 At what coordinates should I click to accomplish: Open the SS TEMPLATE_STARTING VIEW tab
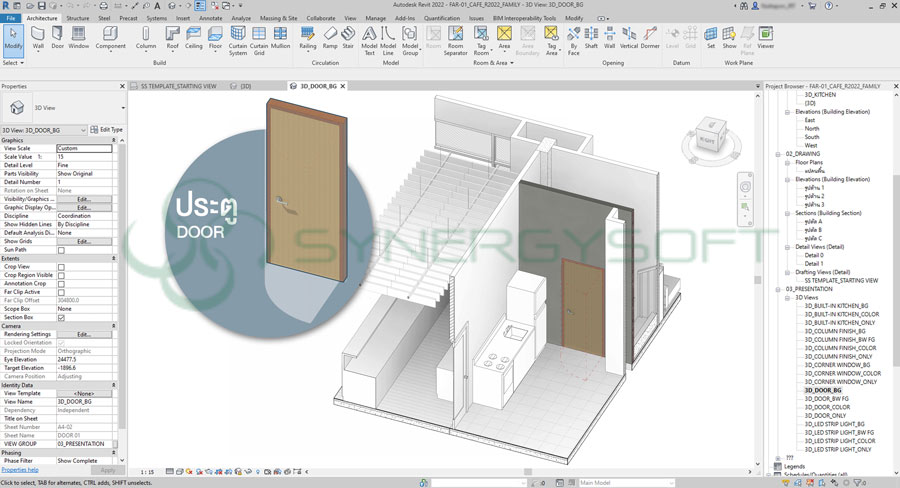pos(178,86)
